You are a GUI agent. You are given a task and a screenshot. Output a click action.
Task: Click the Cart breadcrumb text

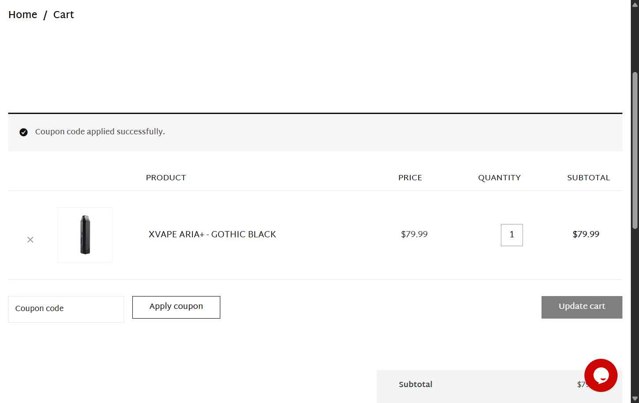point(63,15)
